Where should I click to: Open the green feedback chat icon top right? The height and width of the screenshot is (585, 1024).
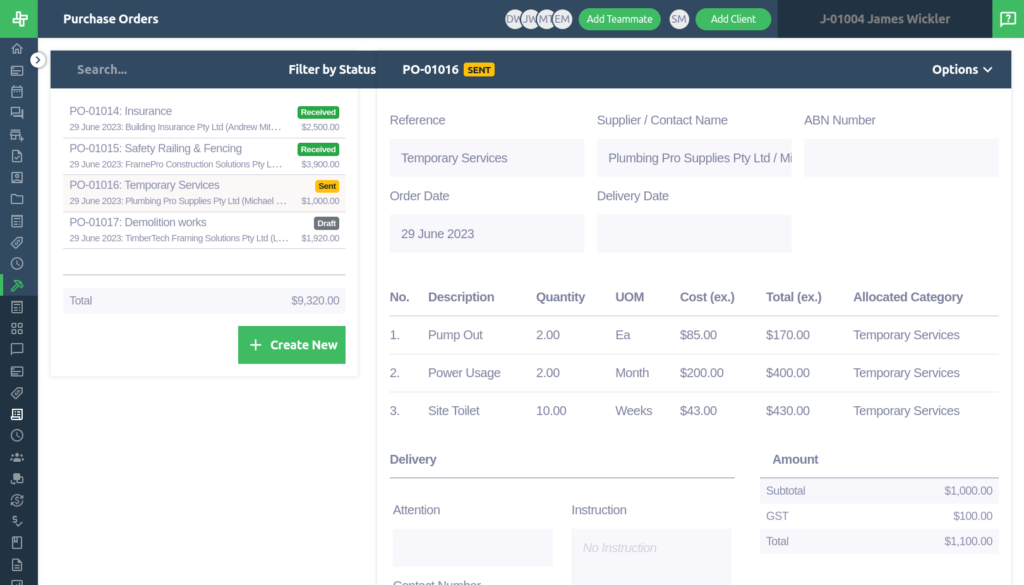[1008, 19]
